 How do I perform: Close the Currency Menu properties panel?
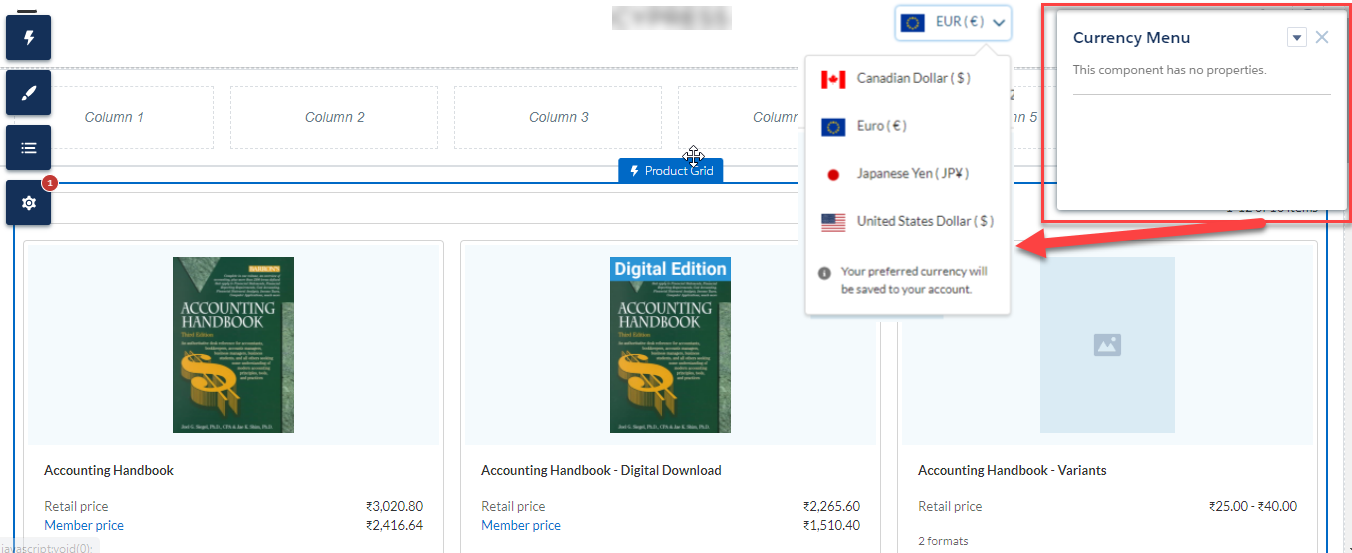[x=1322, y=38]
